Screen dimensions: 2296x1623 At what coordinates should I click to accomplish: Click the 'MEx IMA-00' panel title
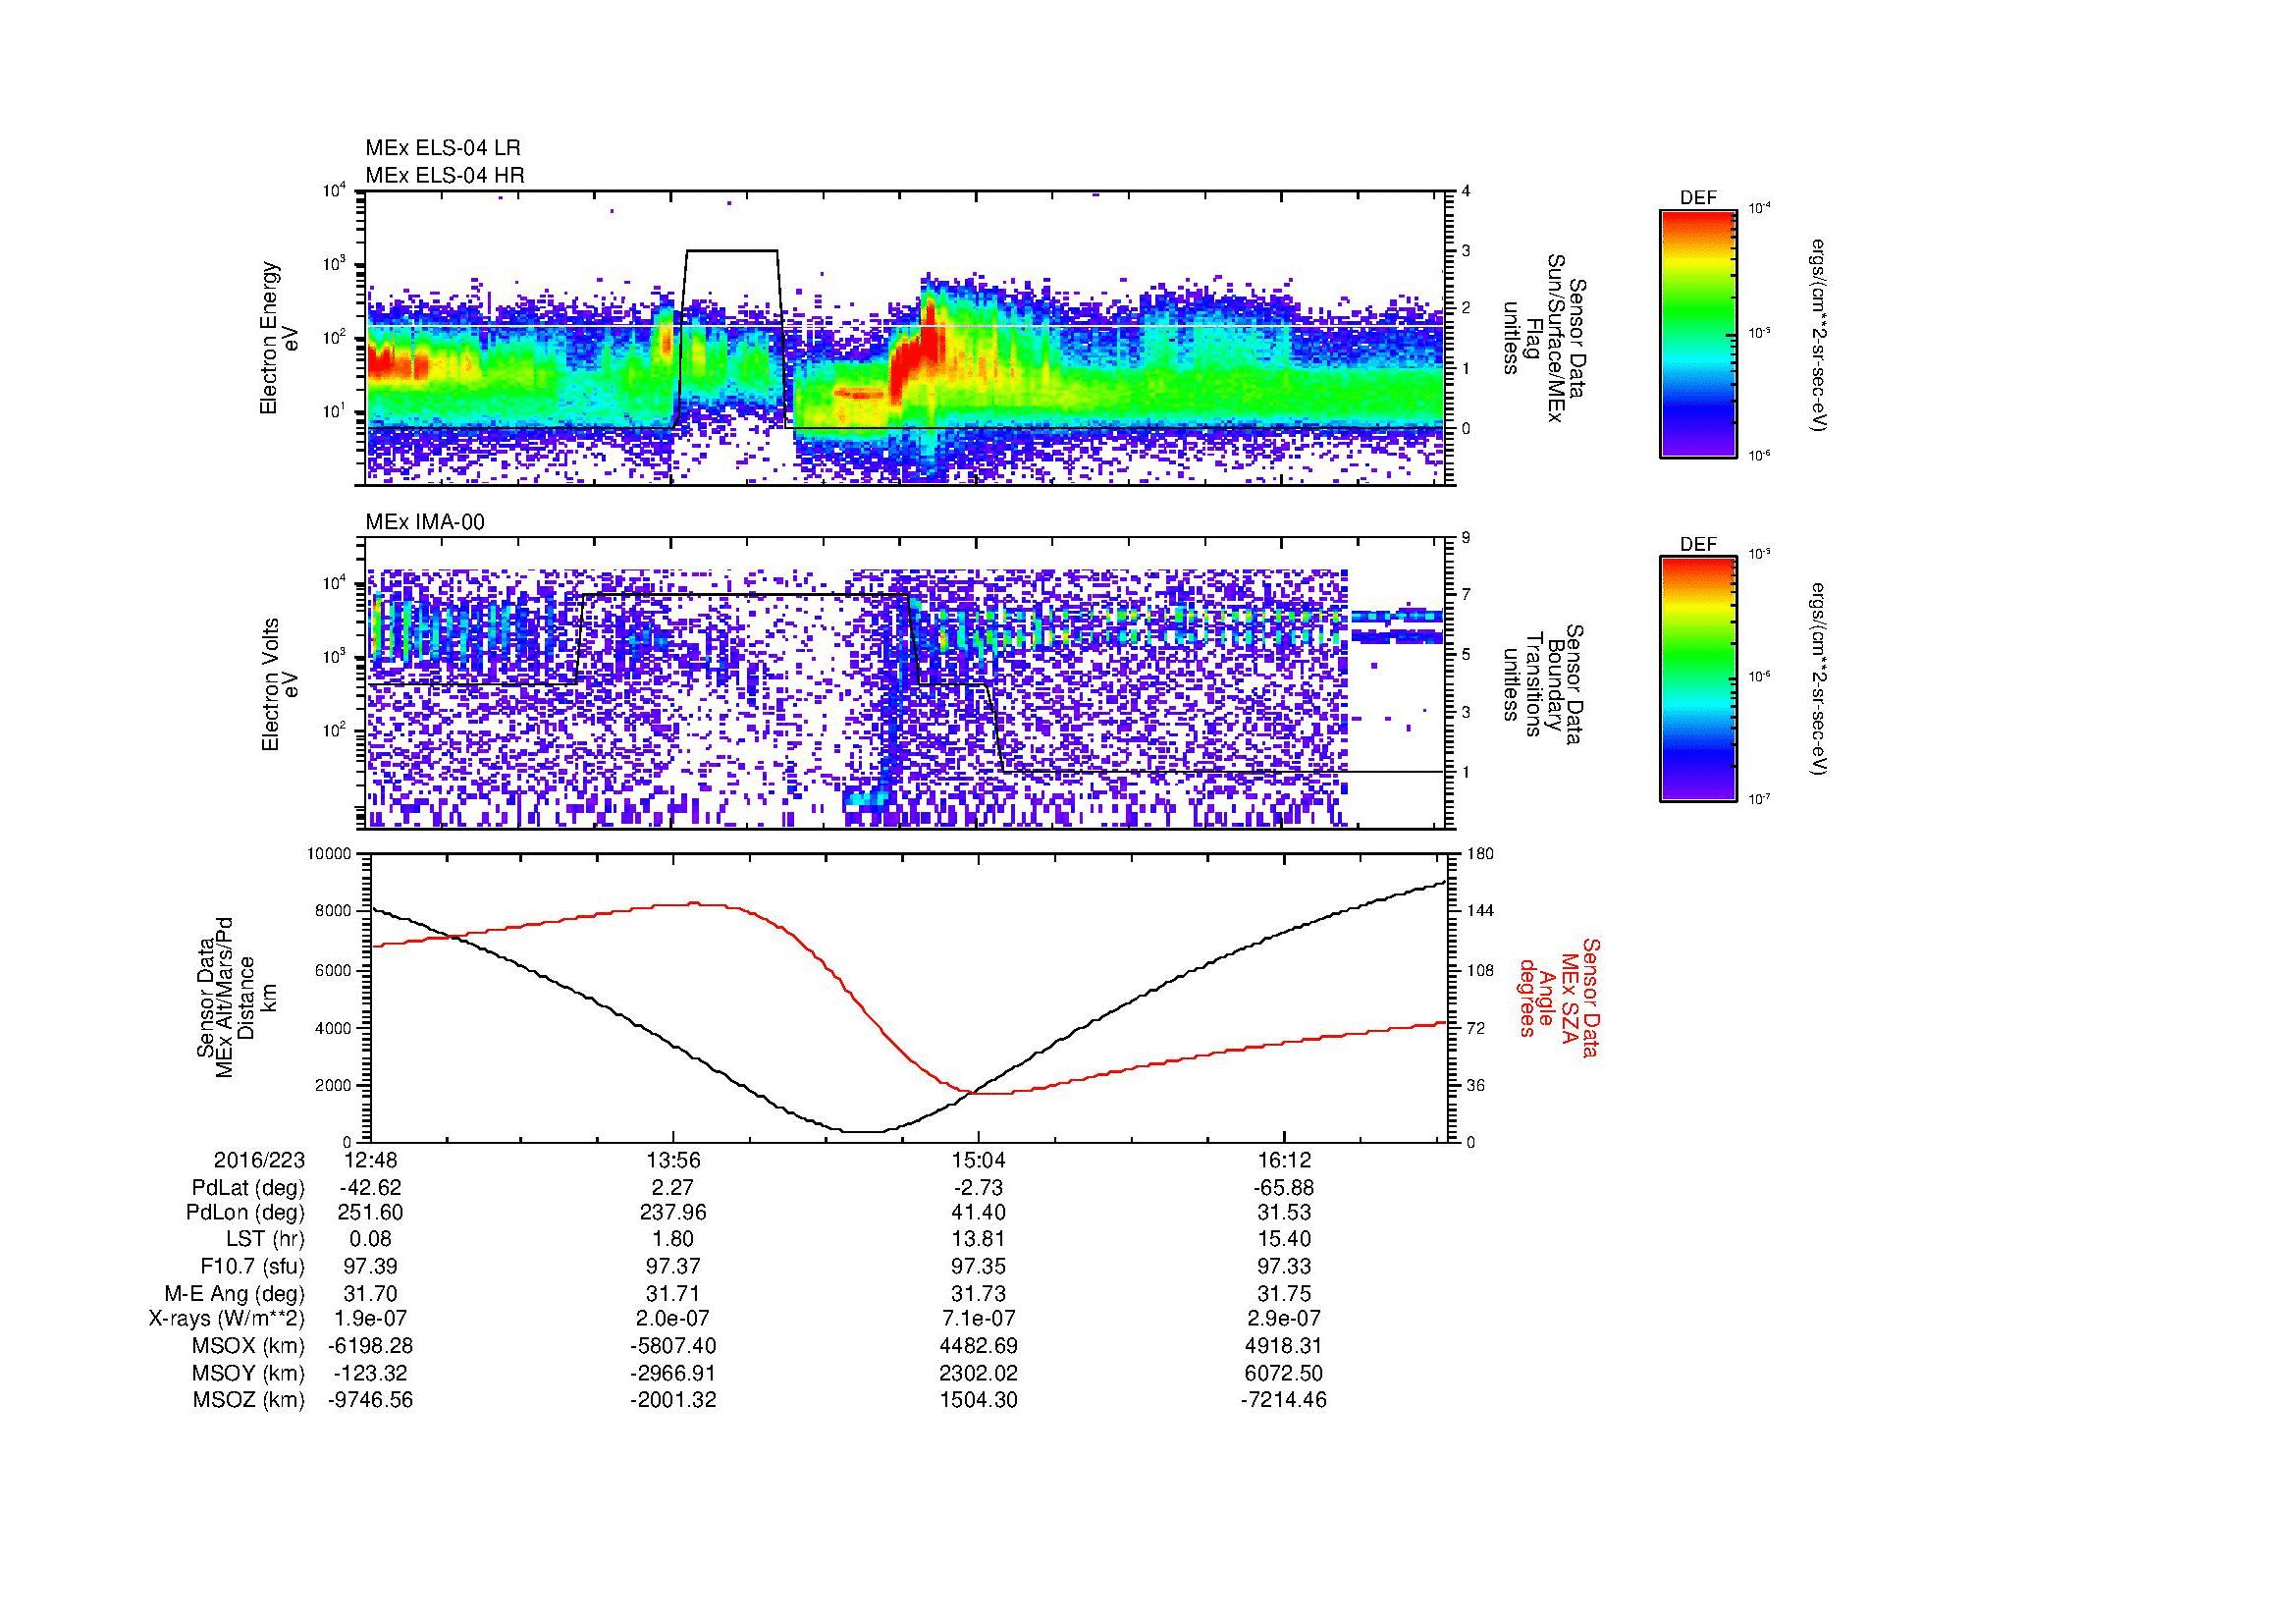(425, 522)
